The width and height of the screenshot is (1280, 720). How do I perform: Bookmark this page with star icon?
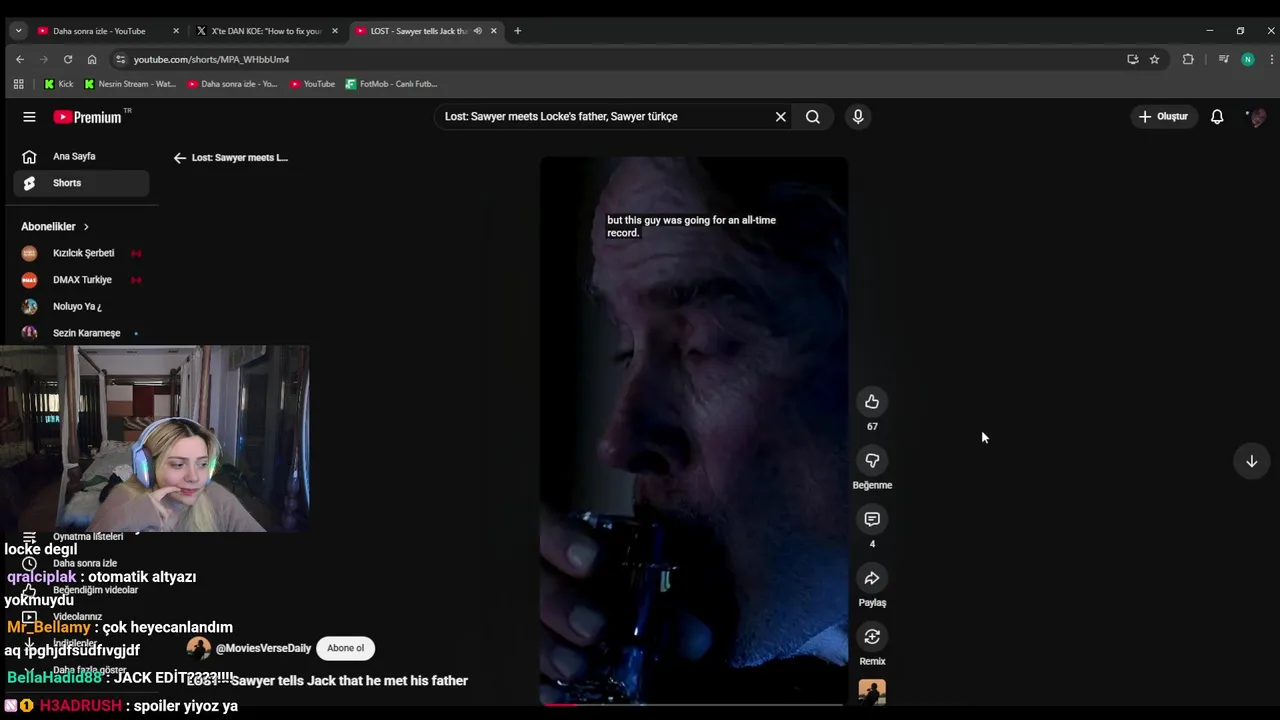click(x=1154, y=59)
